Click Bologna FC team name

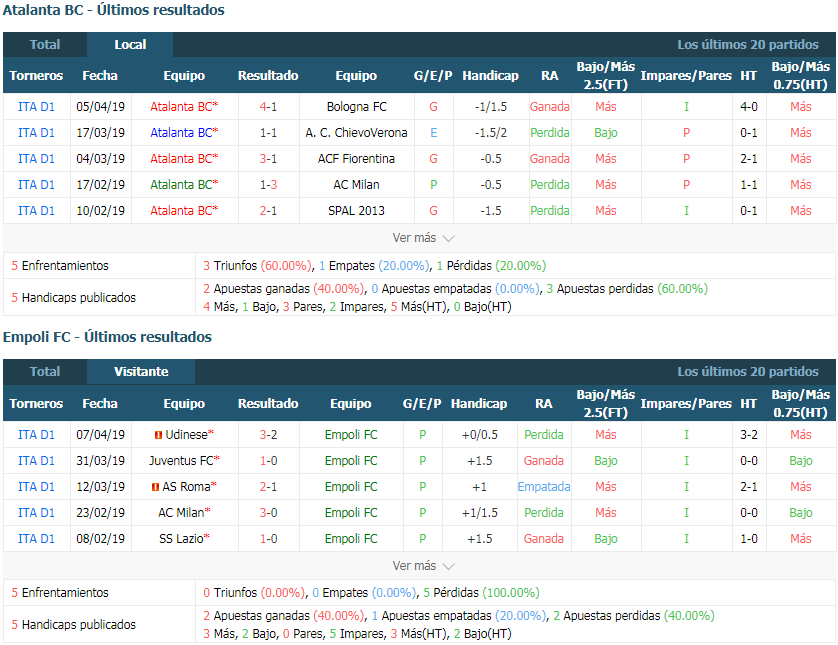coord(356,107)
